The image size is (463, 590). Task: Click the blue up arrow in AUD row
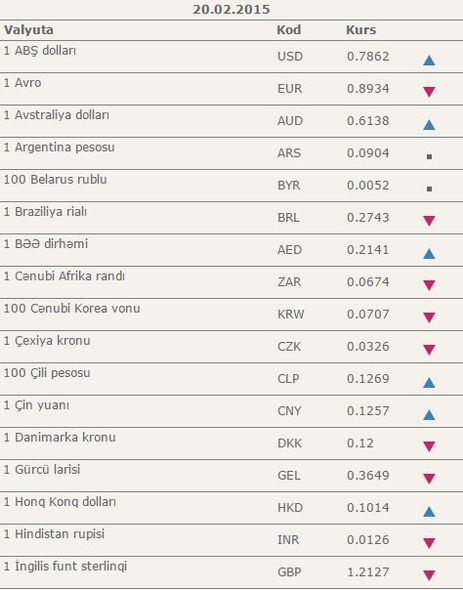coord(429,125)
